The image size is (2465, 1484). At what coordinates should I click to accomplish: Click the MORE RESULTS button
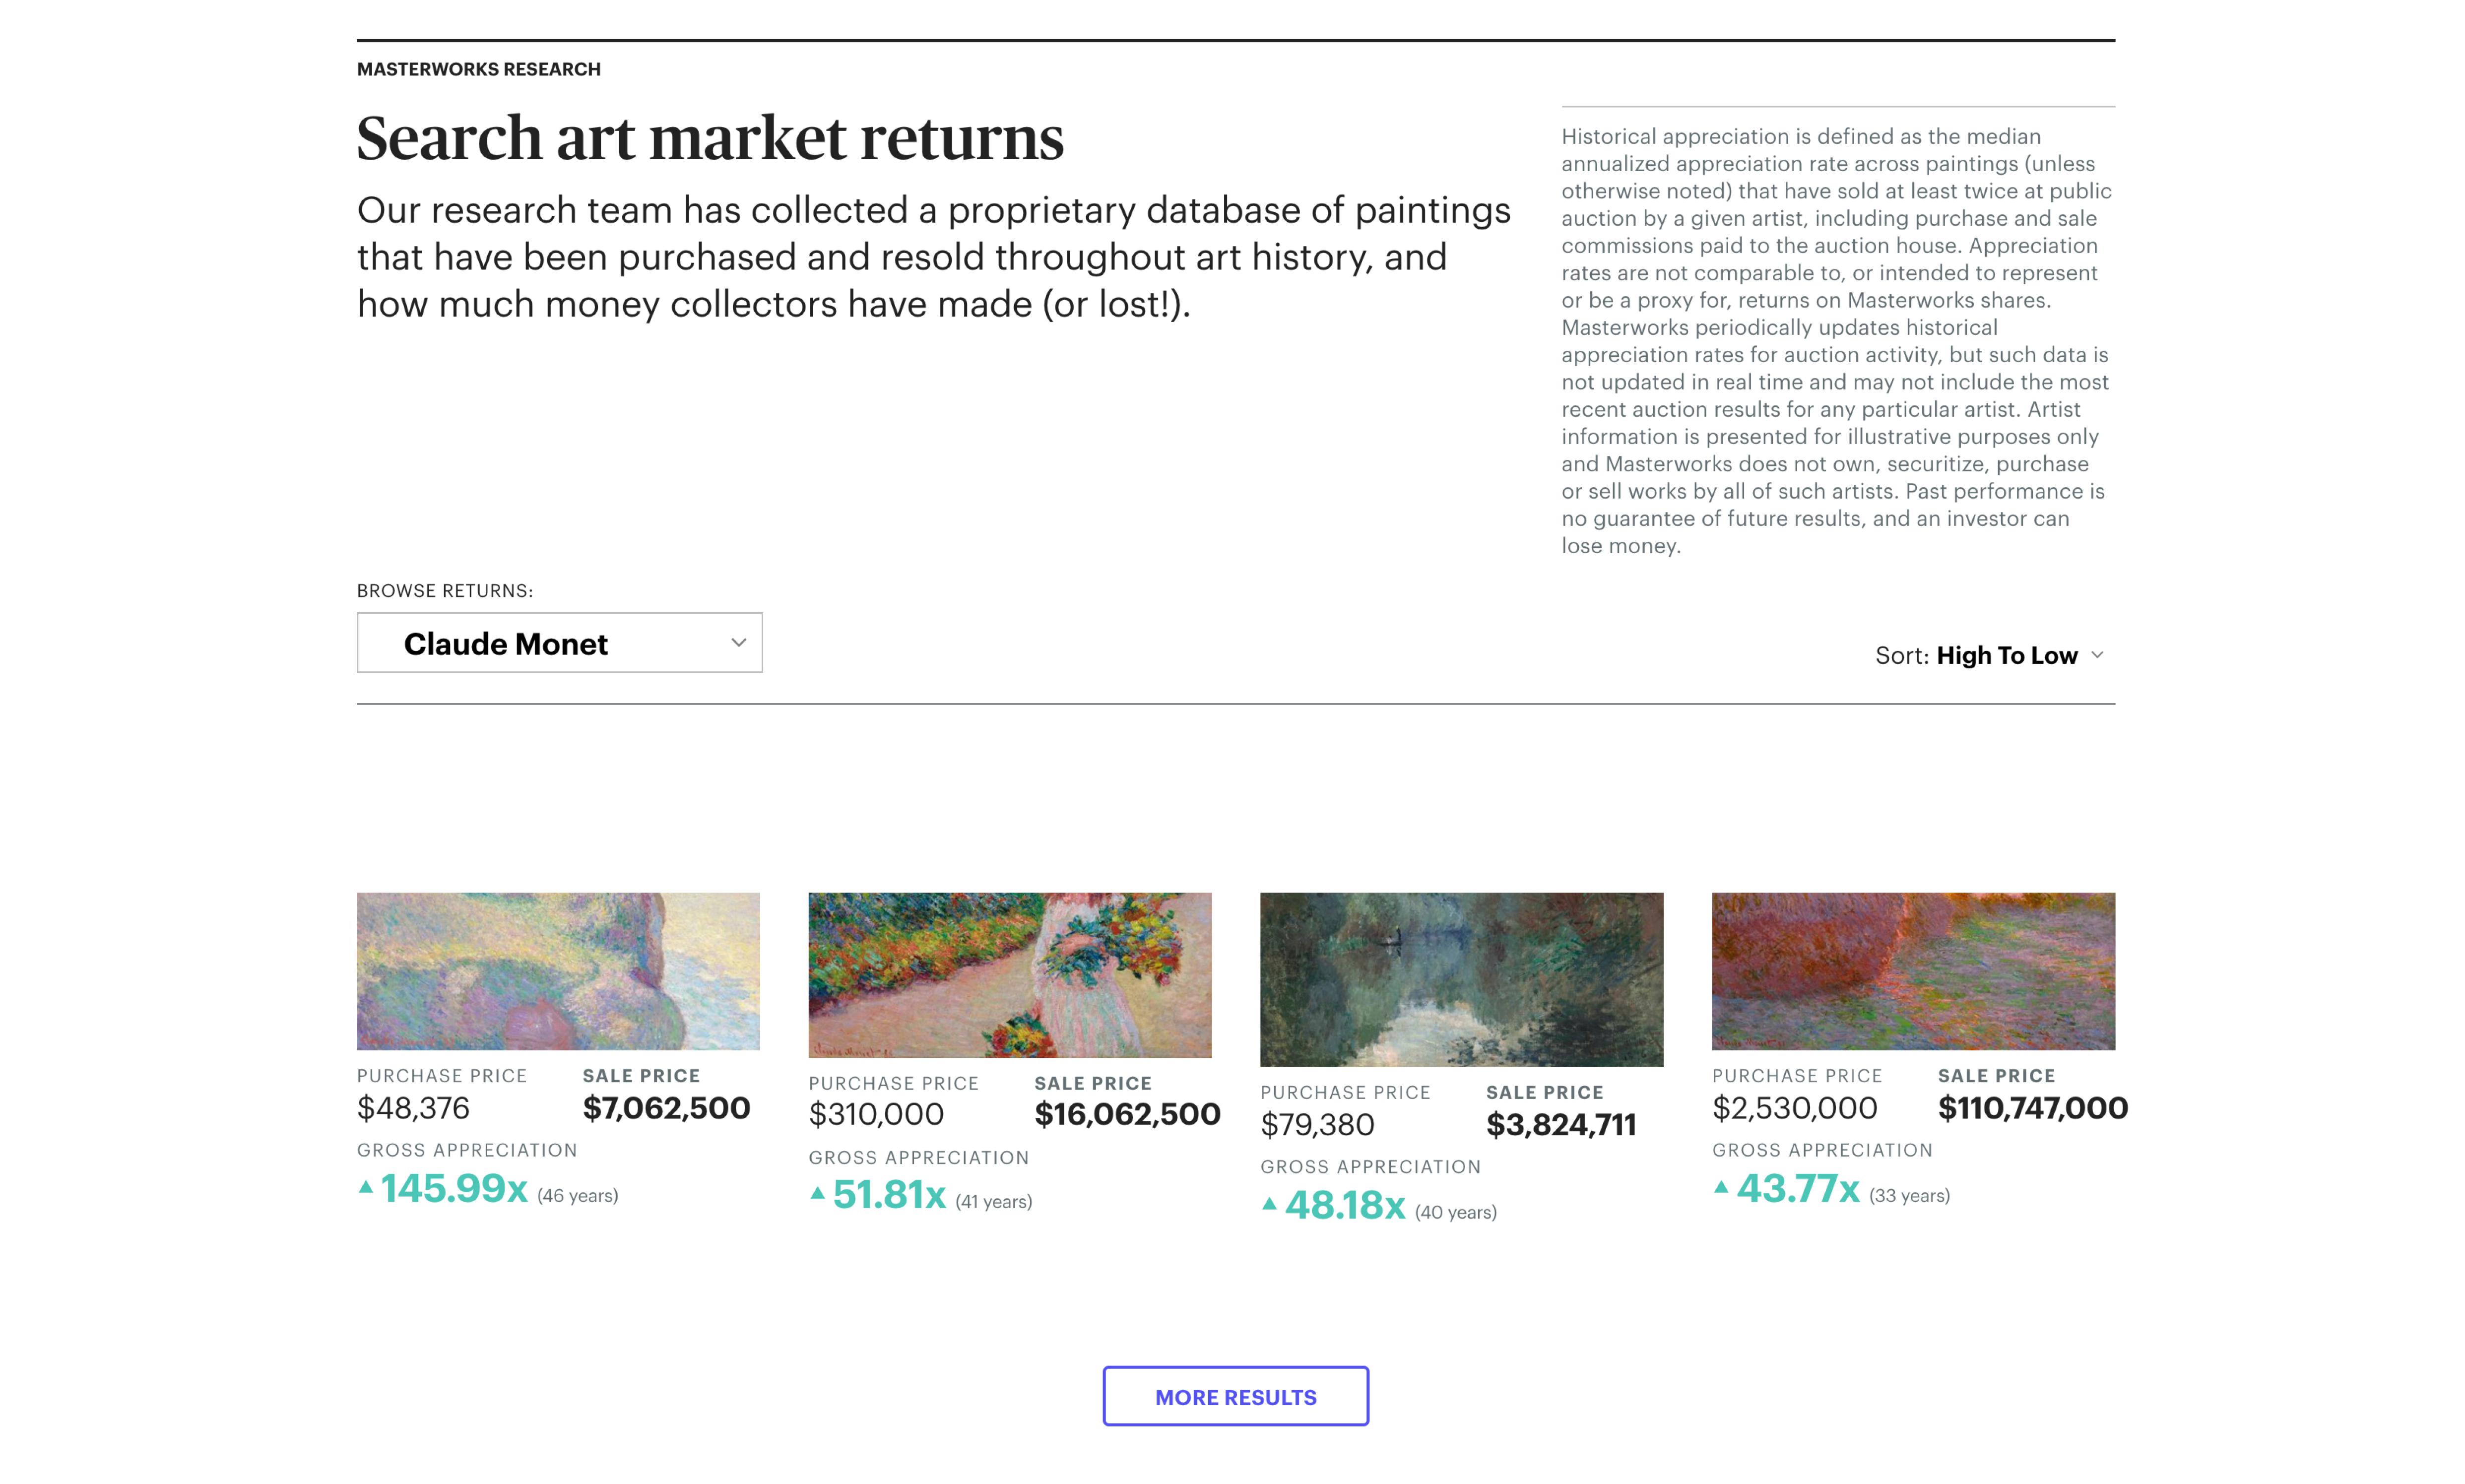tap(1235, 1396)
